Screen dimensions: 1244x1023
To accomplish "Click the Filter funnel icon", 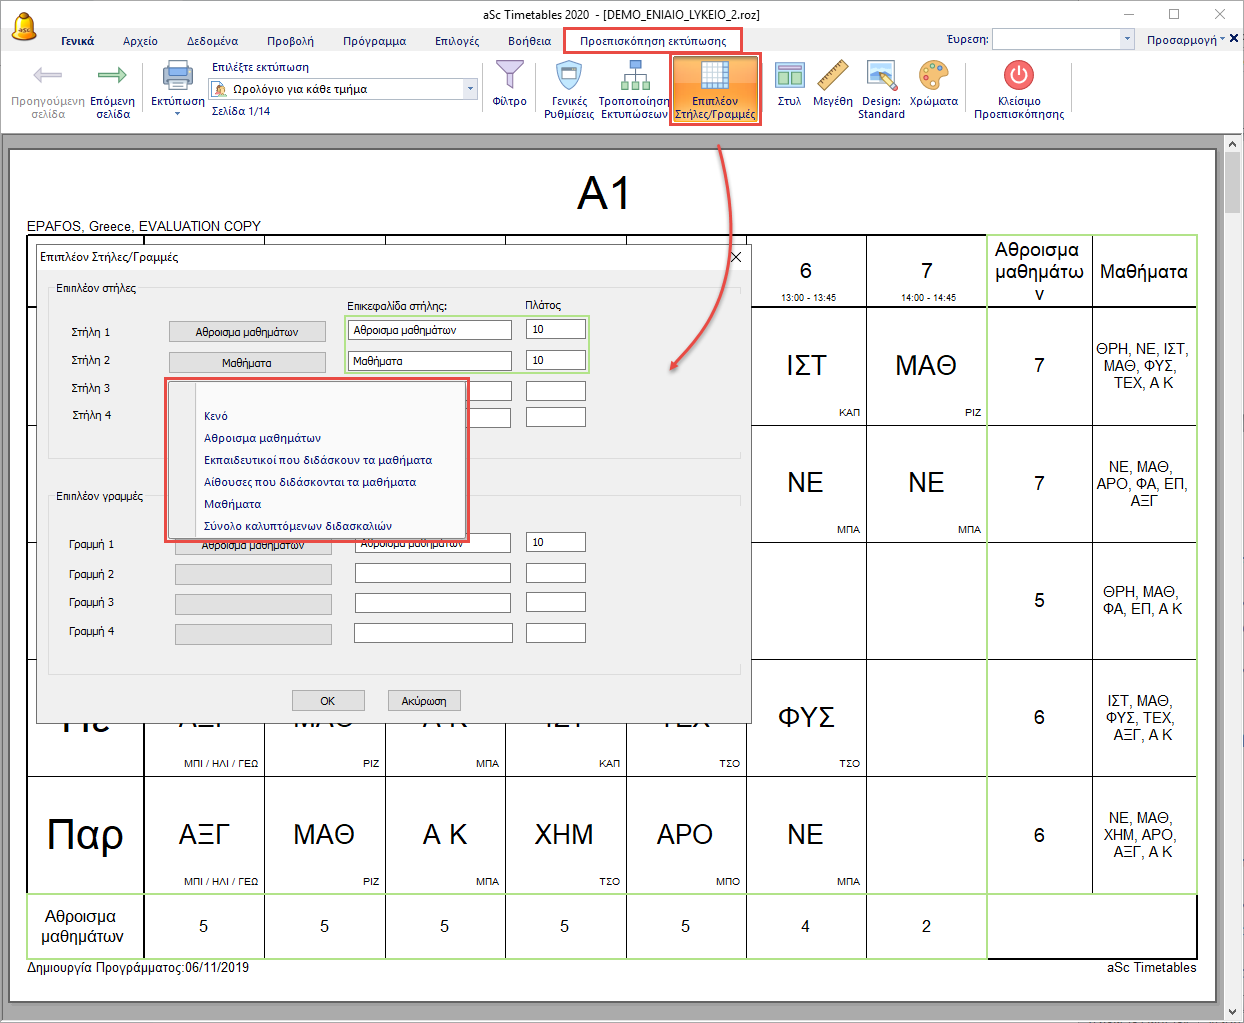I will click(510, 75).
